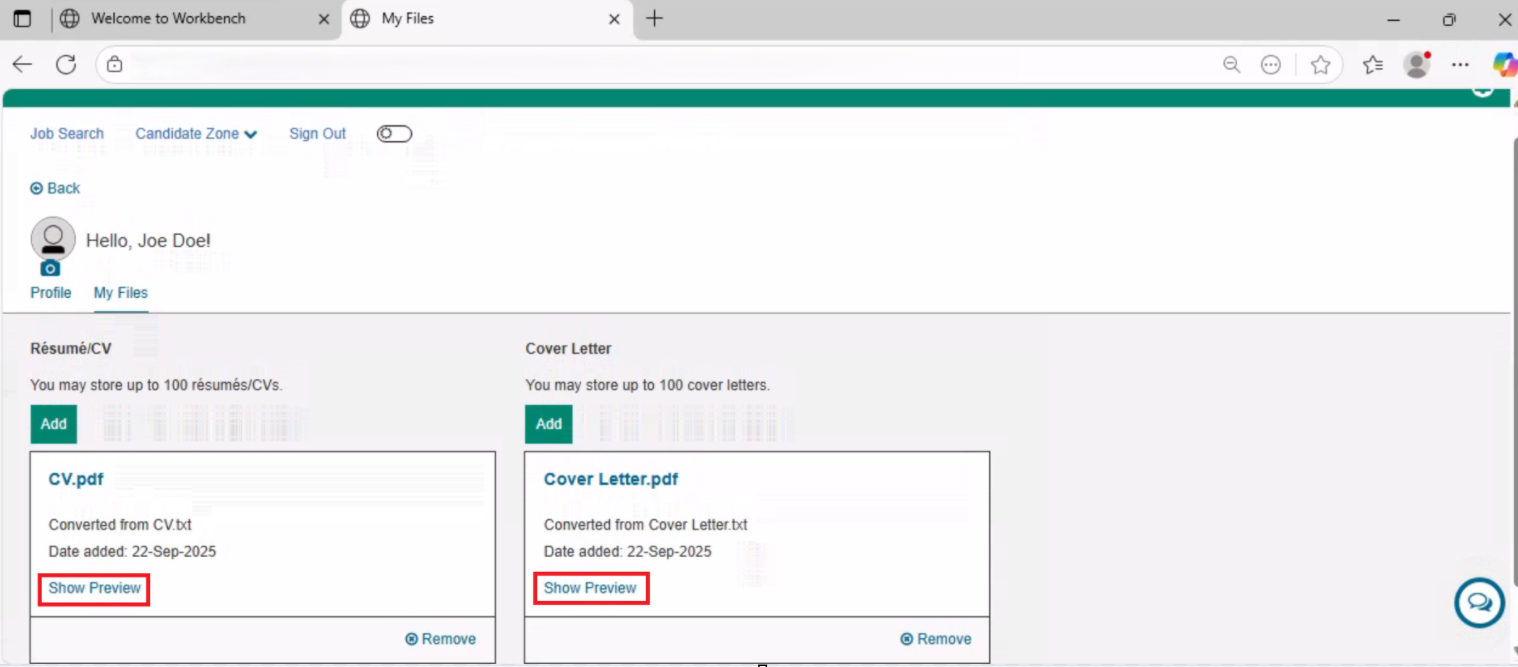Click the browser address bar
The height and width of the screenshot is (667, 1518).
tap(660, 65)
